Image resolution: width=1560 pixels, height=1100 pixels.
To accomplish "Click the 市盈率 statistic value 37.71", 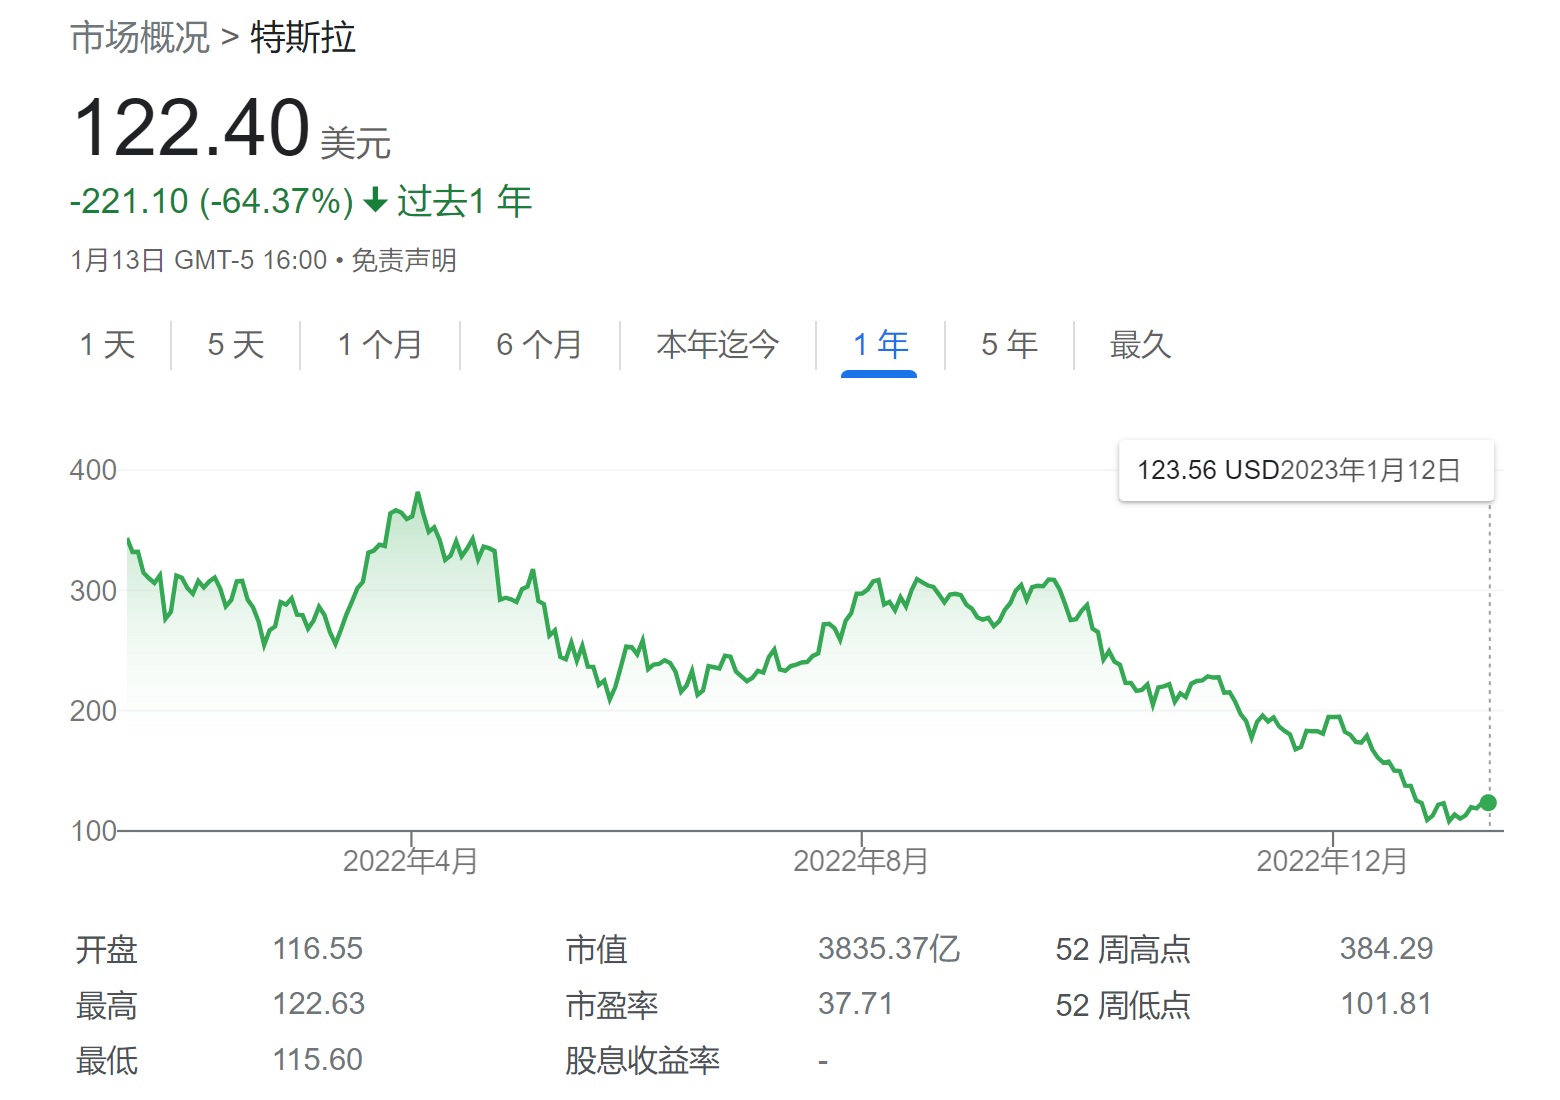I will (855, 1004).
